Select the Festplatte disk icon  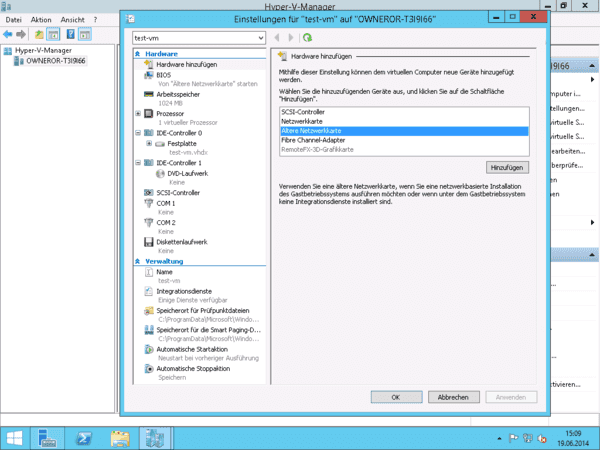[160, 144]
